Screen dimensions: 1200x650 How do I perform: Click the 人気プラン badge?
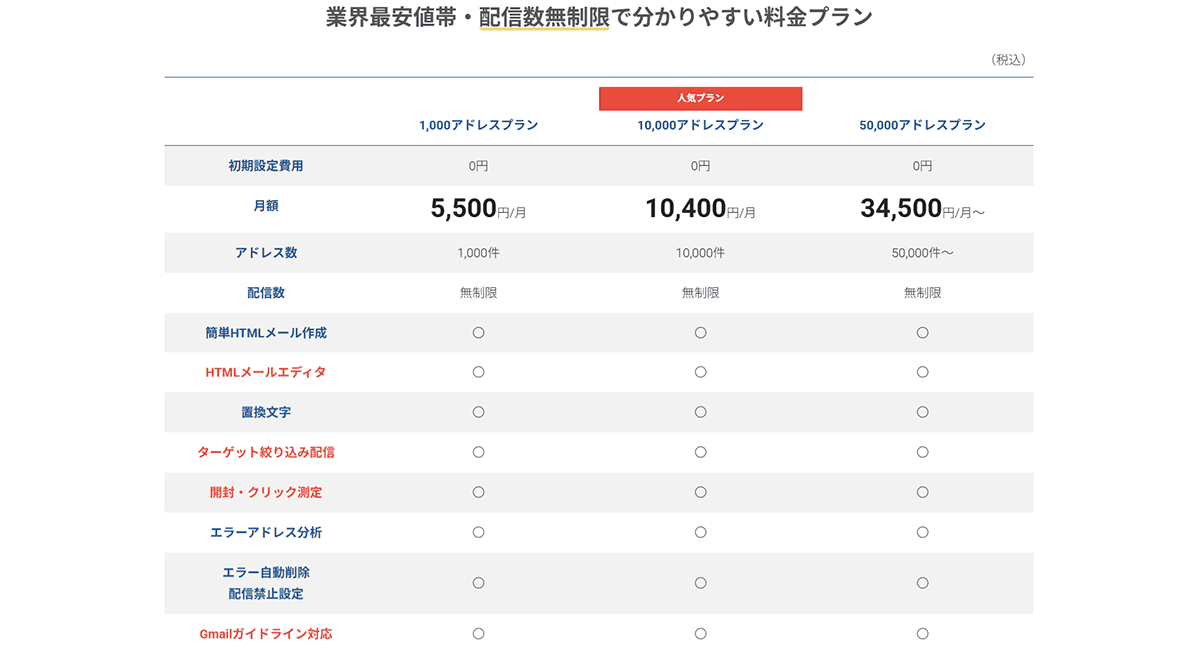(700, 98)
